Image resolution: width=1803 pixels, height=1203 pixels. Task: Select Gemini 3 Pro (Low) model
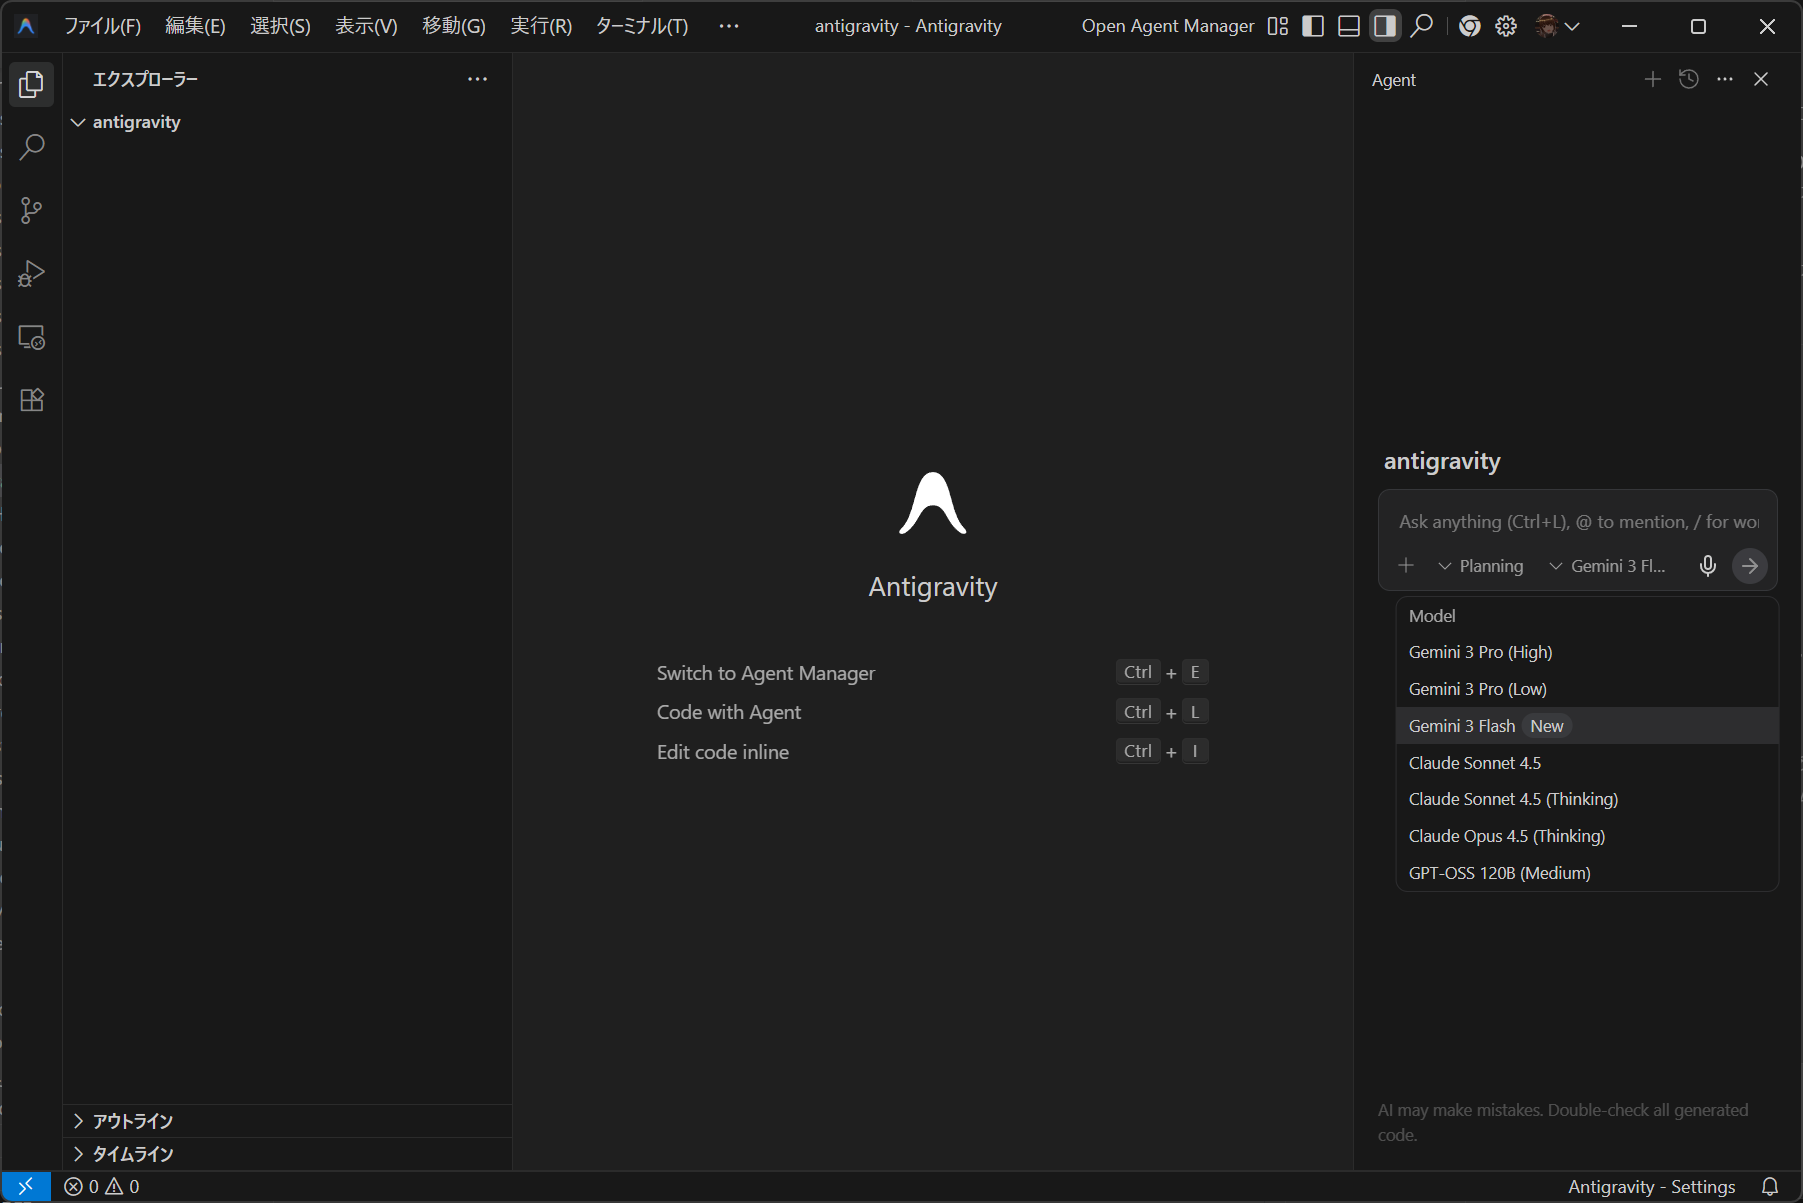pos(1587,689)
